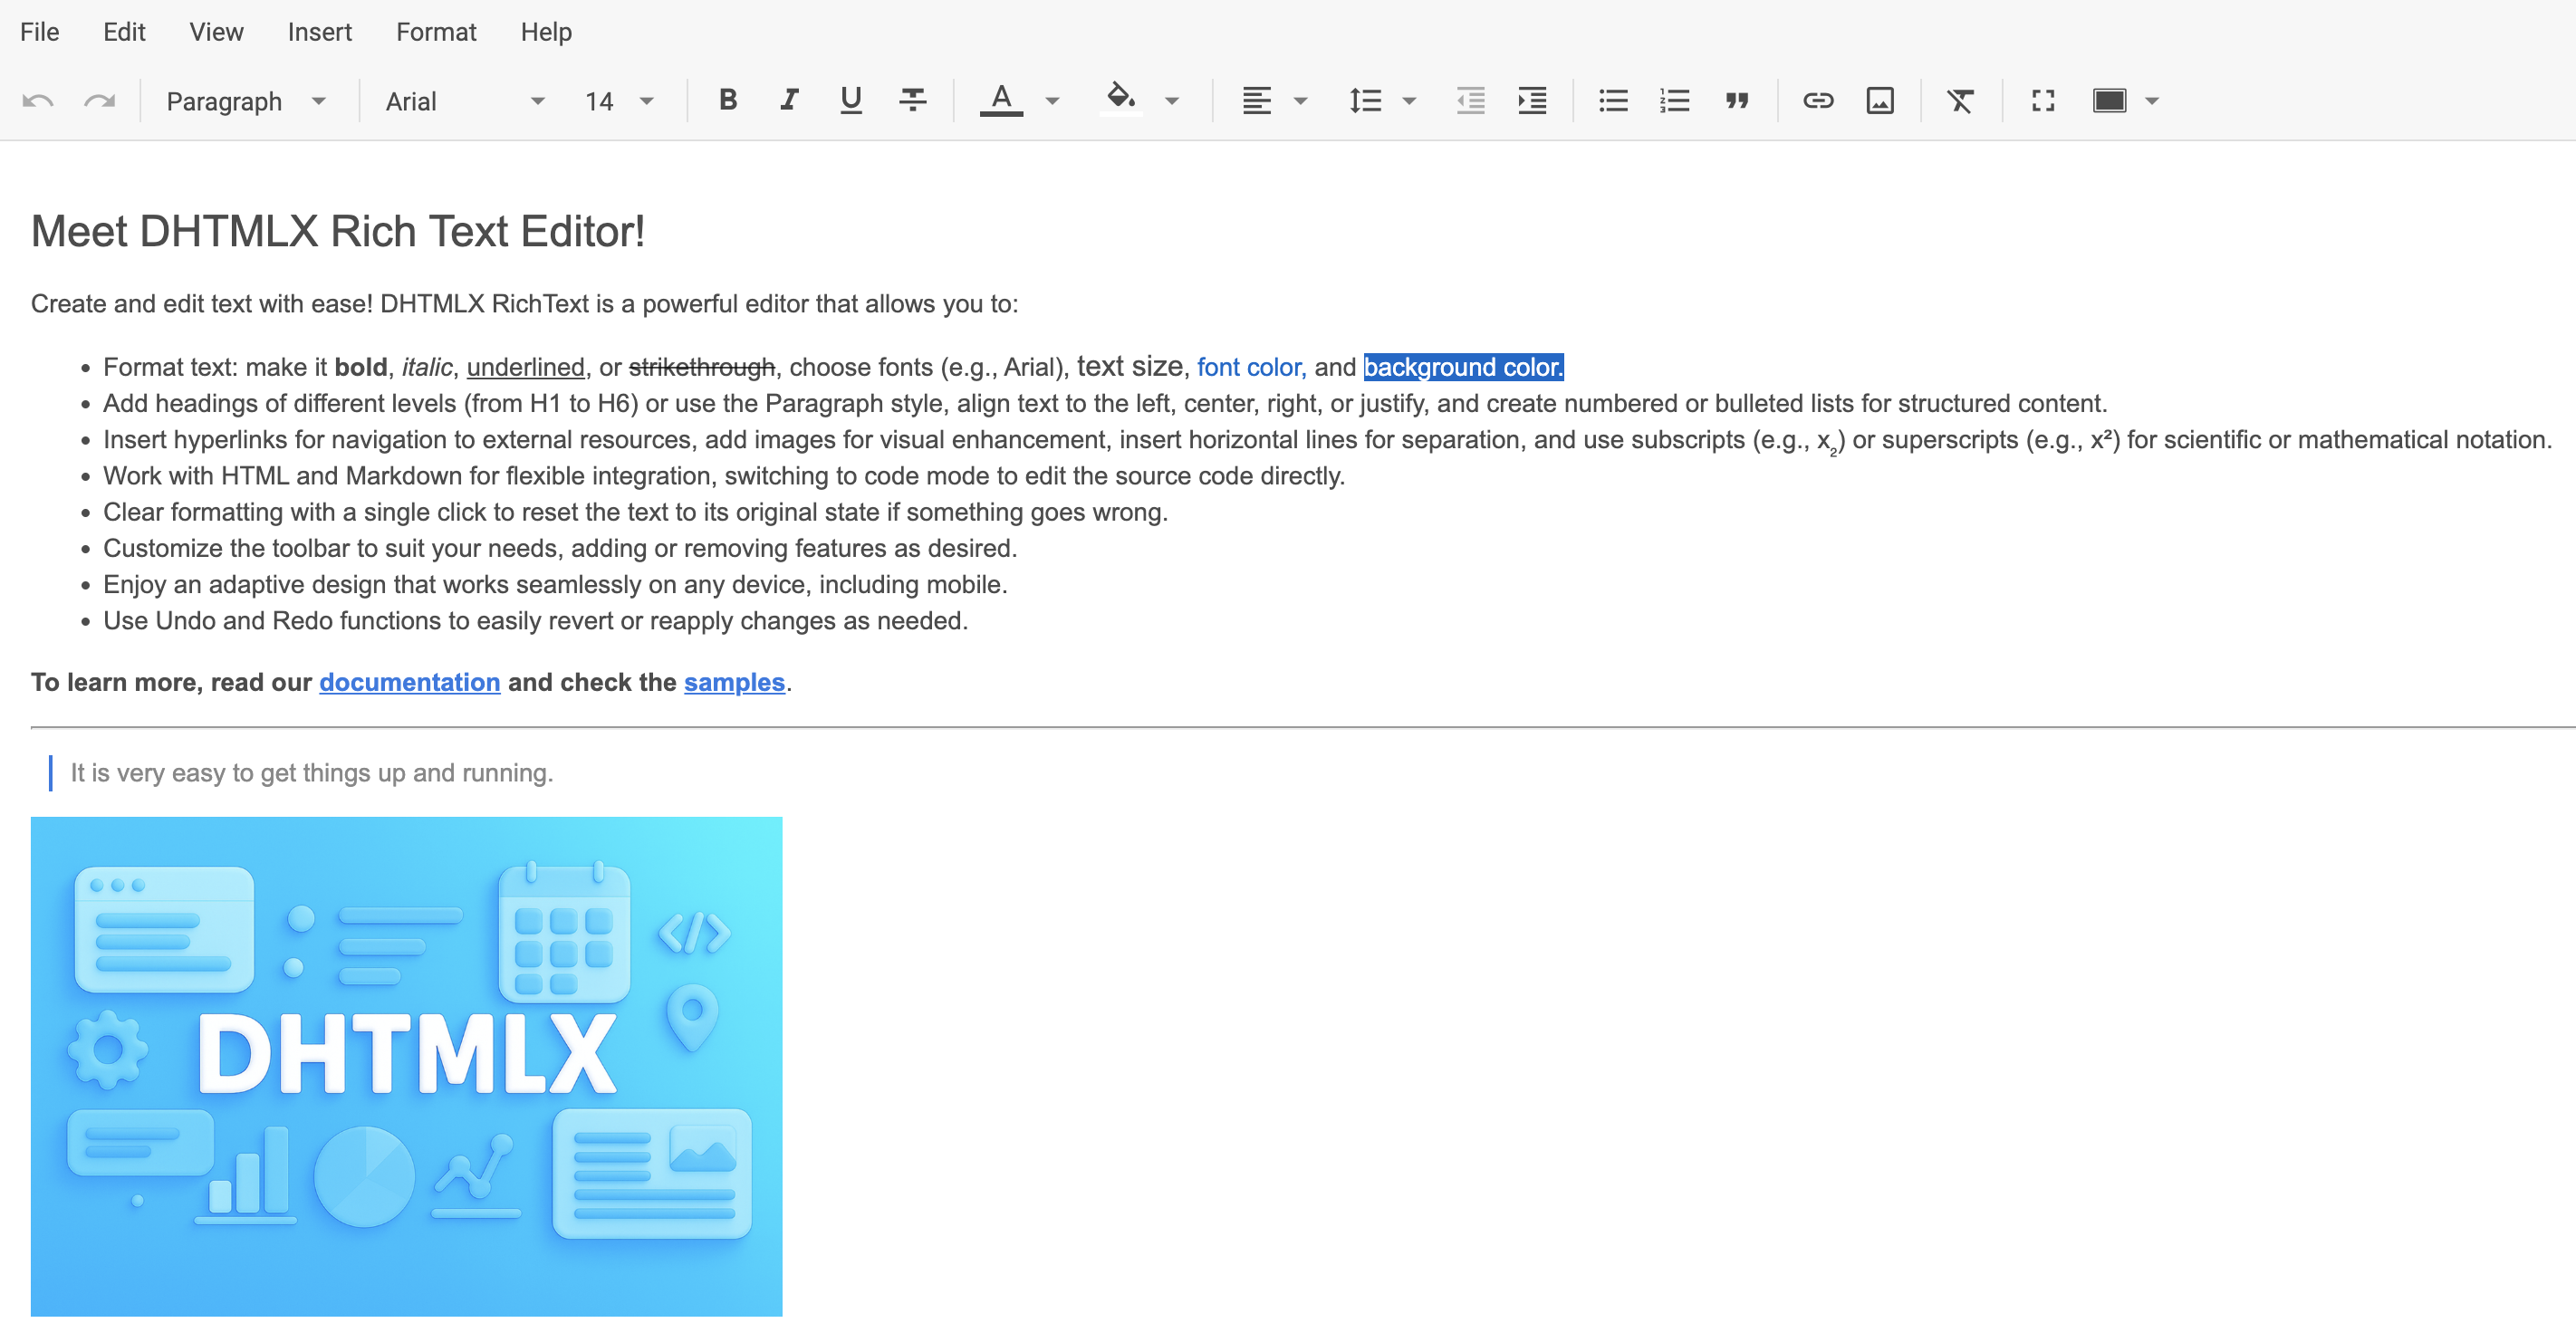Viewport: 2576px width, 1342px height.
Task: Click the DHTMLX banner image
Action: tap(406, 1066)
